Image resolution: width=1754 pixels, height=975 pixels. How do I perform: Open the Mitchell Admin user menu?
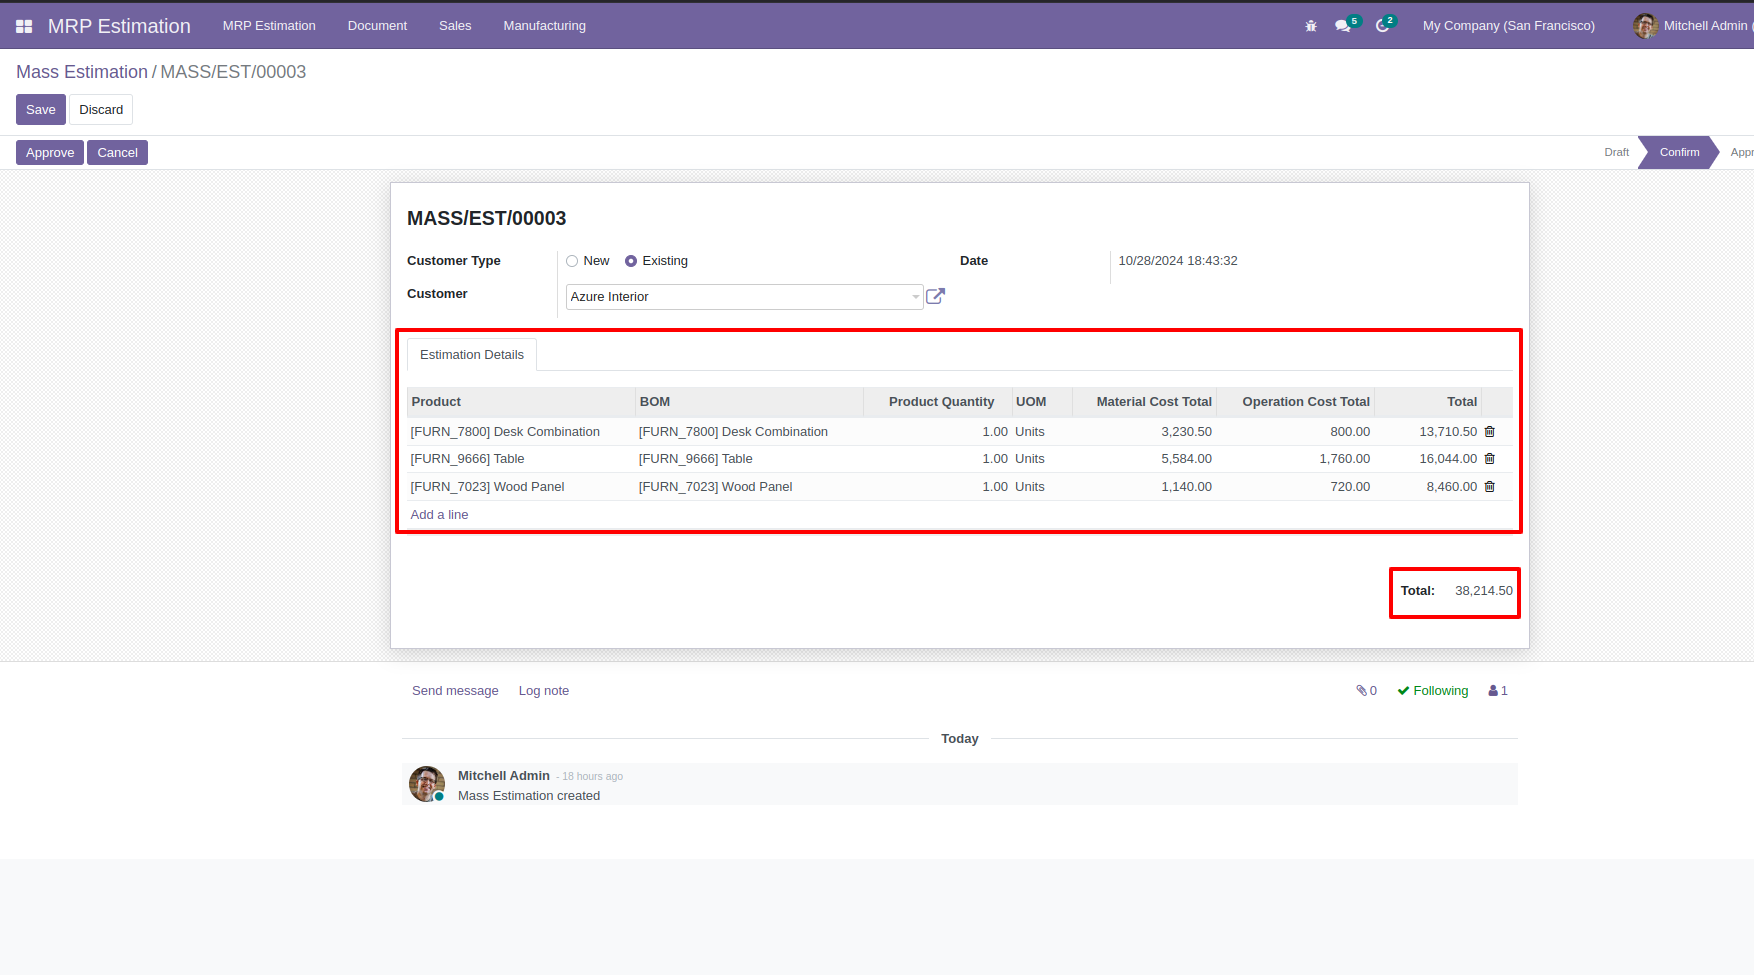tap(1692, 26)
